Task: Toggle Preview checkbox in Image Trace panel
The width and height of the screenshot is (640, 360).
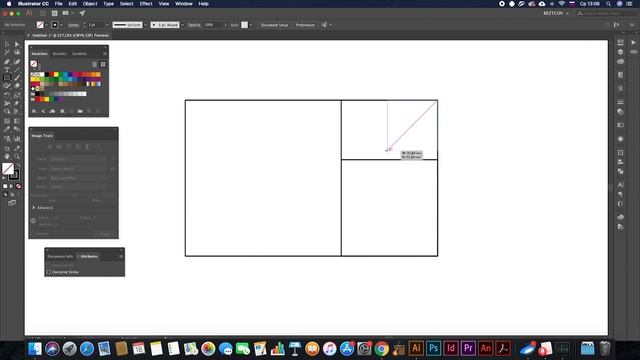Action: point(34,234)
